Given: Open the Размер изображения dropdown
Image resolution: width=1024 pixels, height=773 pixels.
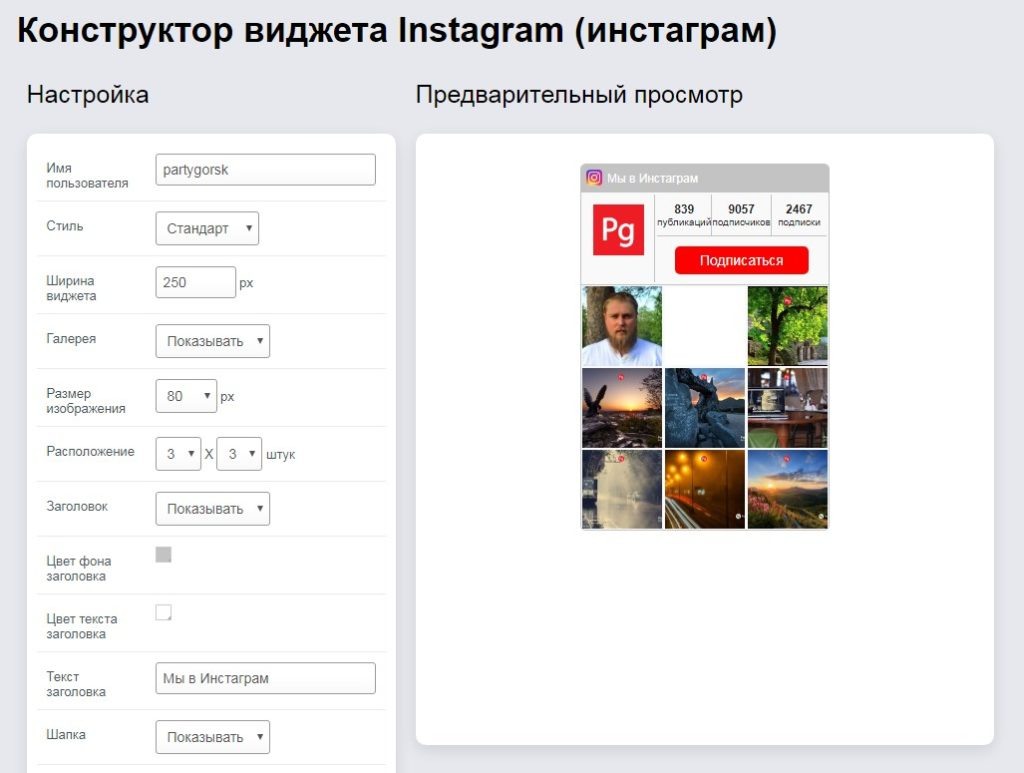Looking at the screenshot, I should 185,396.
